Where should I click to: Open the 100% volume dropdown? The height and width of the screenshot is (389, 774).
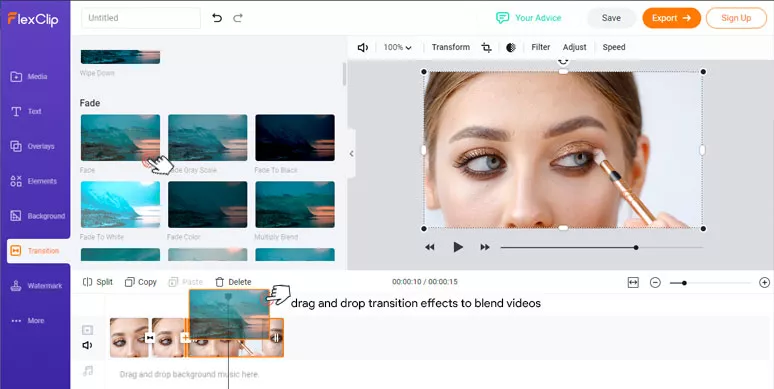click(398, 47)
